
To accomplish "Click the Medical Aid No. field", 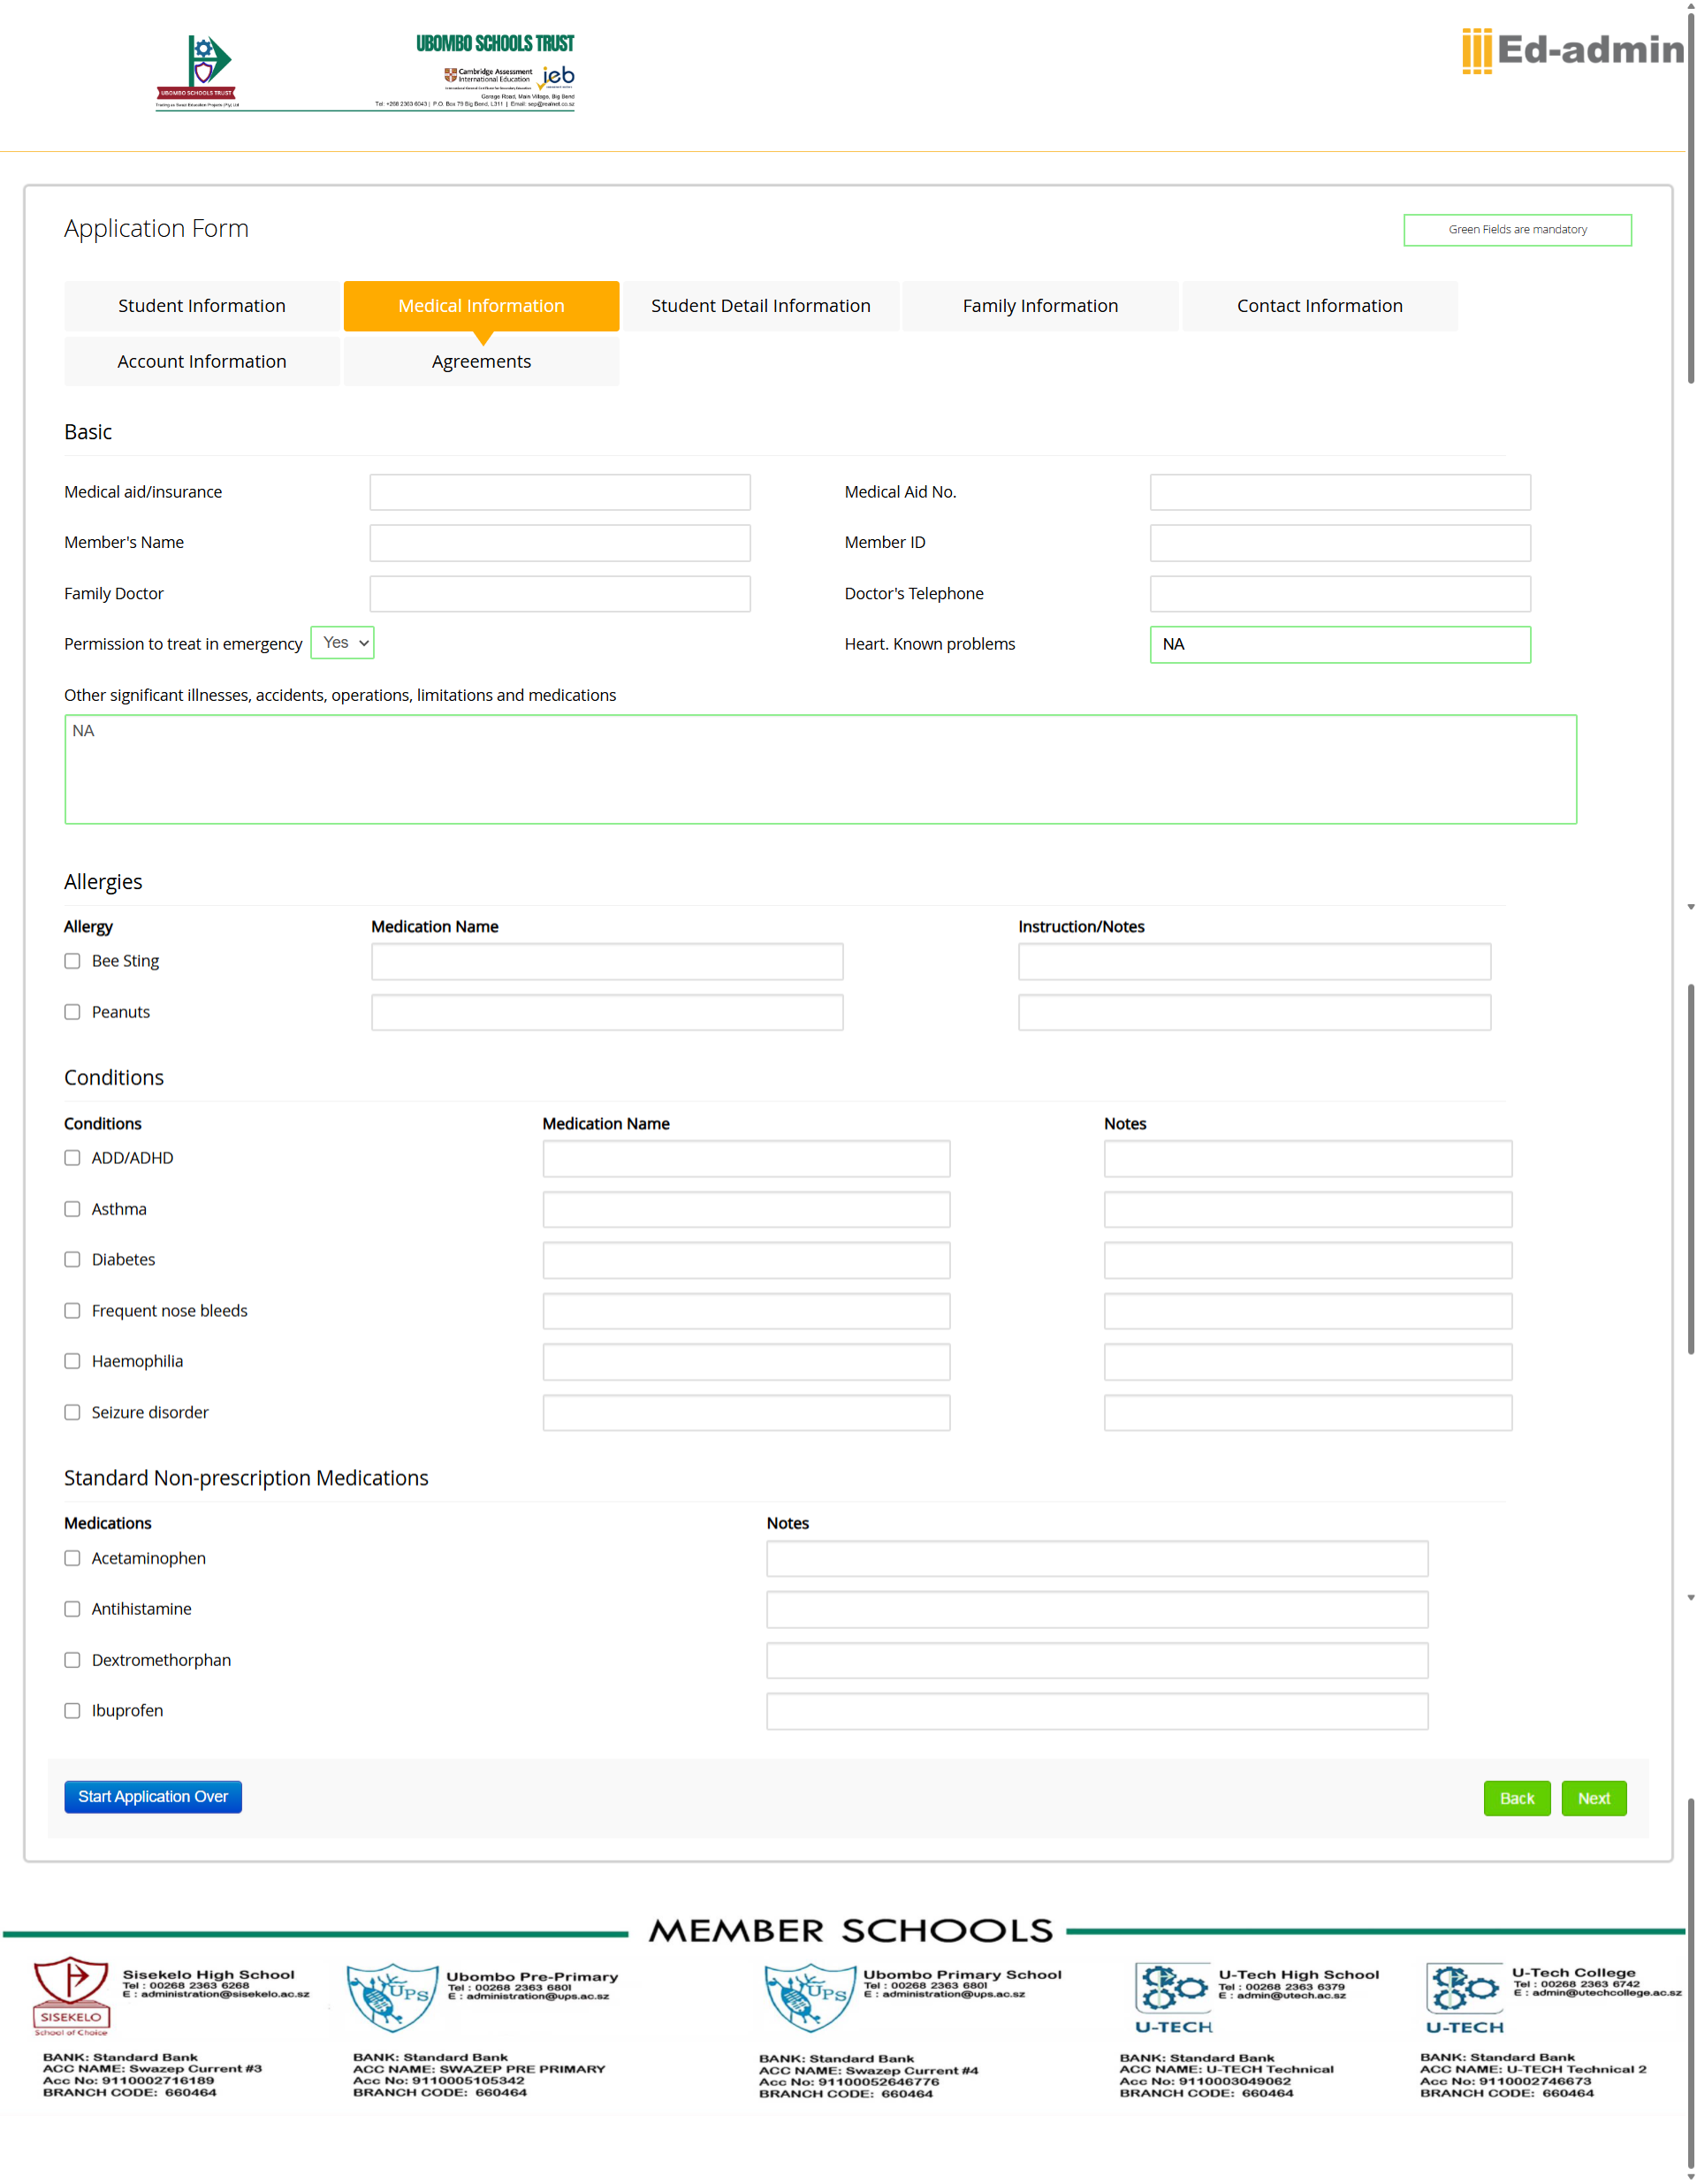I will click(x=1340, y=492).
